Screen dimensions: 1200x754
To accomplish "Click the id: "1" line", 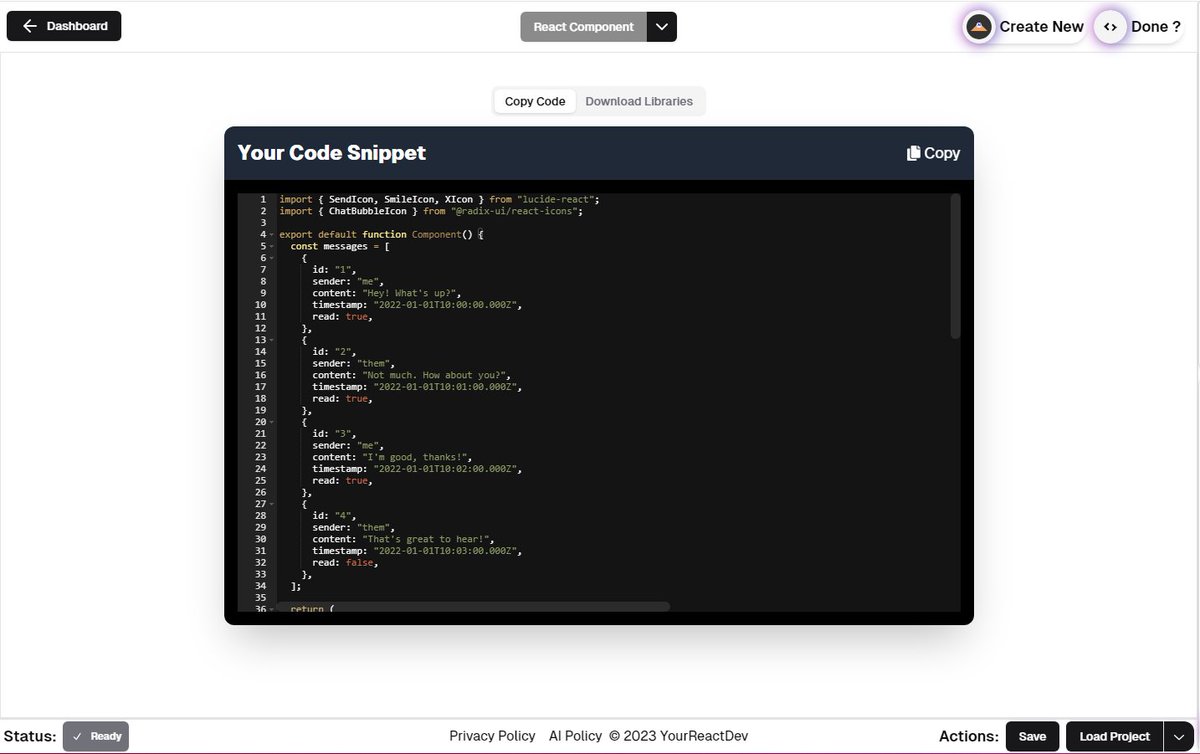I will [335, 270].
